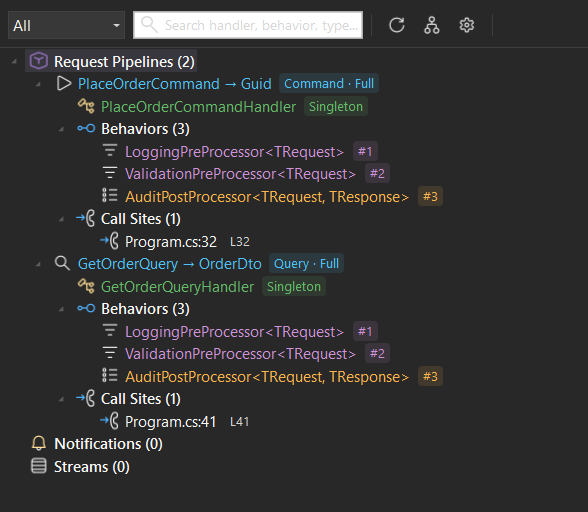Refresh the pipeline tree view
Viewport: 588px width, 512px height.
(397, 26)
